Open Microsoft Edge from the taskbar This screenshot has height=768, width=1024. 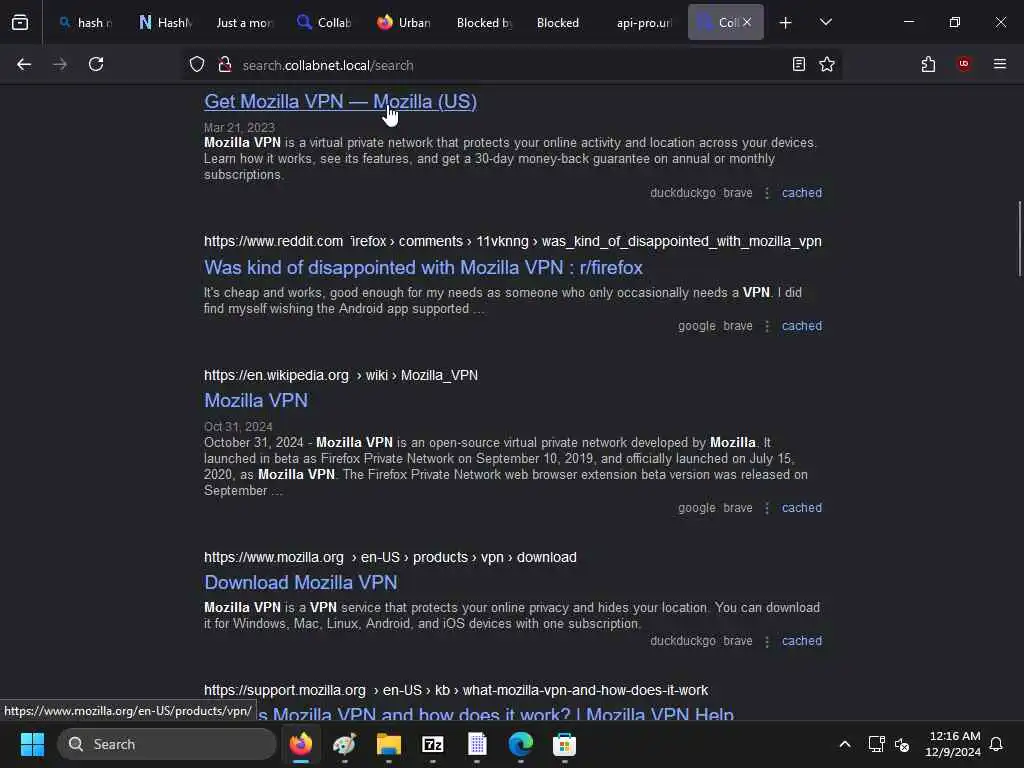tap(520, 744)
